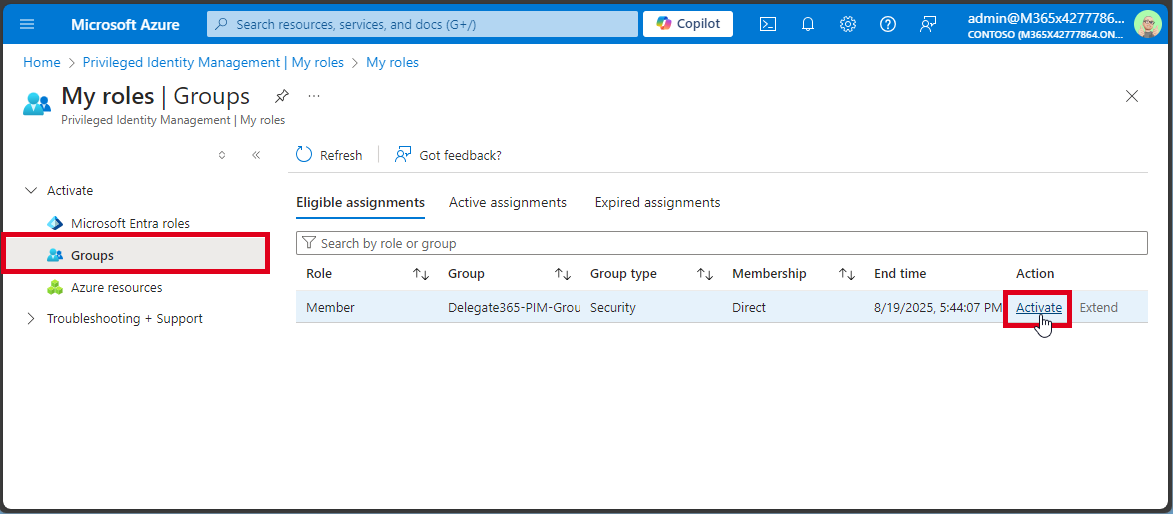The width and height of the screenshot is (1173, 514).
Task: Switch to the Expired assignments tab
Action: (x=657, y=203)
